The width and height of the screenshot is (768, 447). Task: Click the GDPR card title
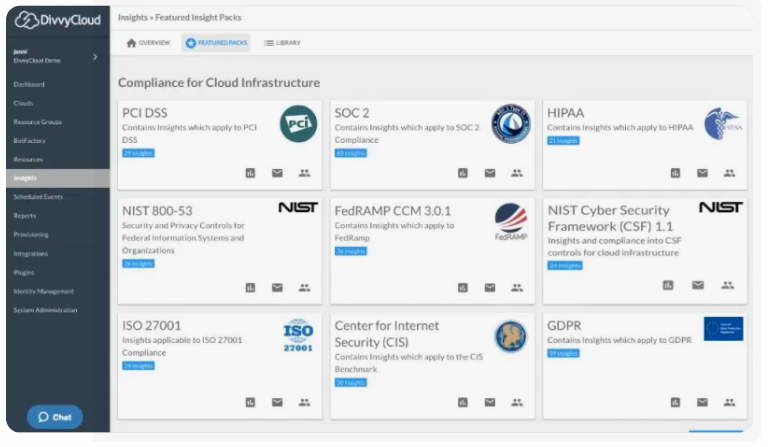[564, 326]
